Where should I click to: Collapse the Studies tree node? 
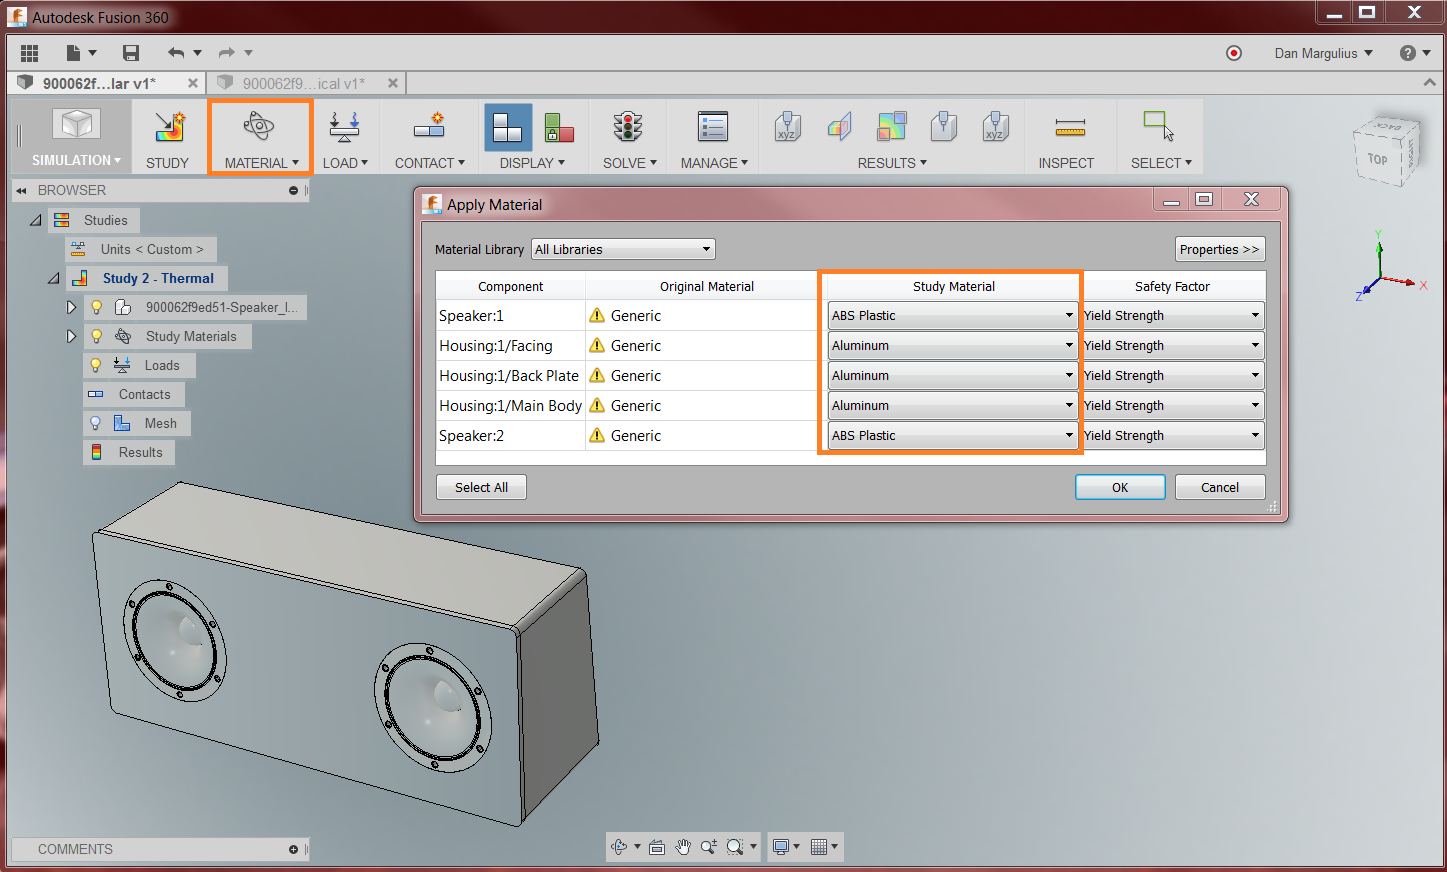click(x=36, y=220)
